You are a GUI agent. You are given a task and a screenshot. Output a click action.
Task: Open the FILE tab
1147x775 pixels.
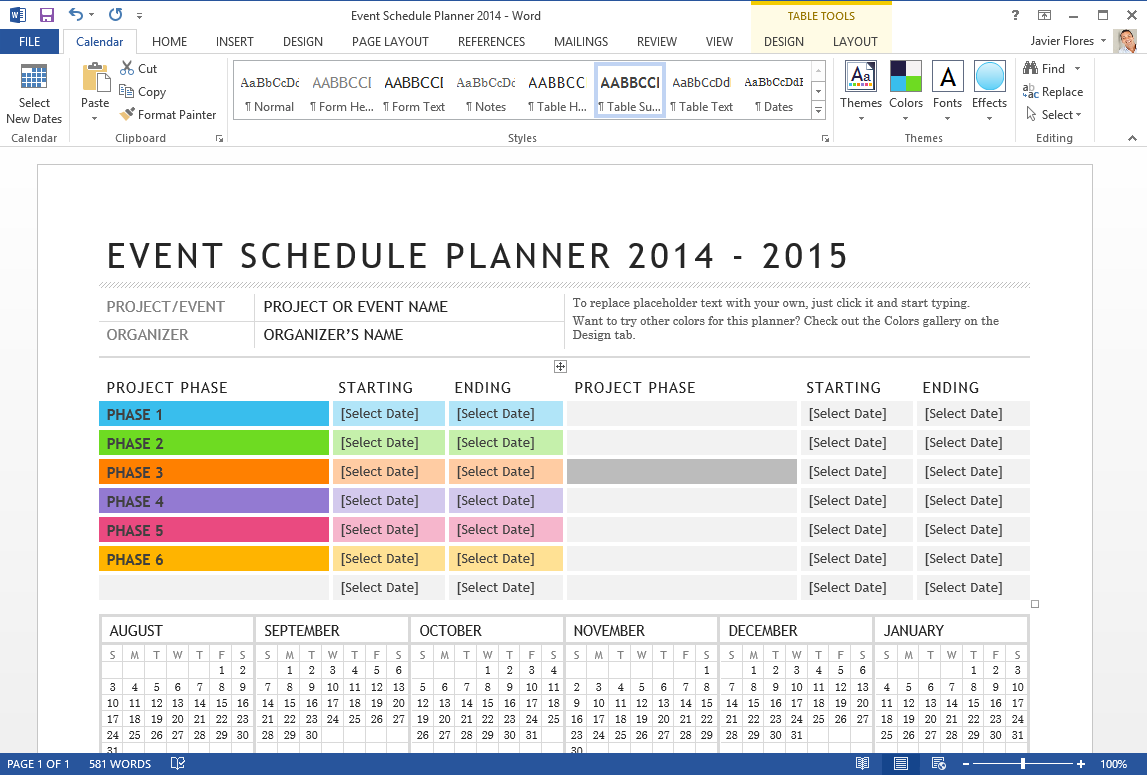click(29, 42)
